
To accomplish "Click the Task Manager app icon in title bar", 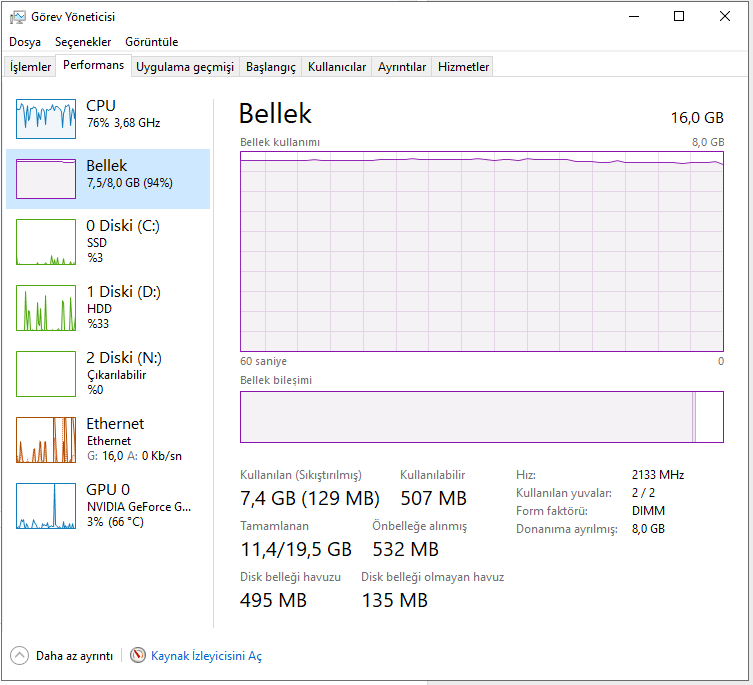I will click(x=16, y=17).
